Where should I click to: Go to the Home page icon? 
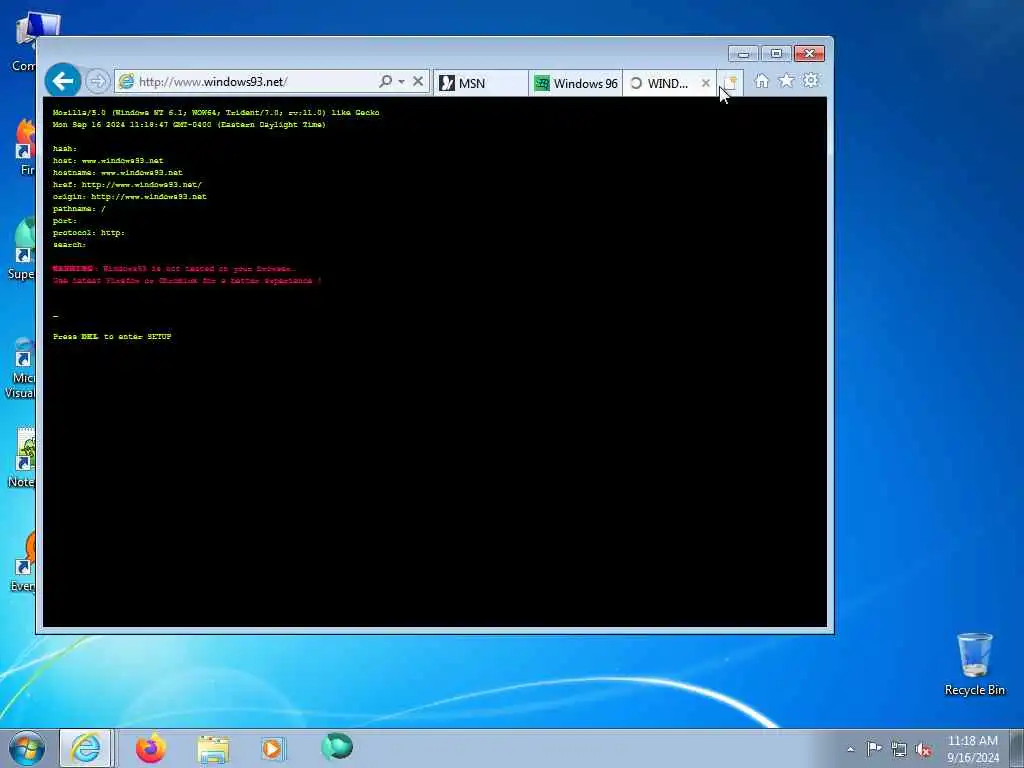[761, 81]
